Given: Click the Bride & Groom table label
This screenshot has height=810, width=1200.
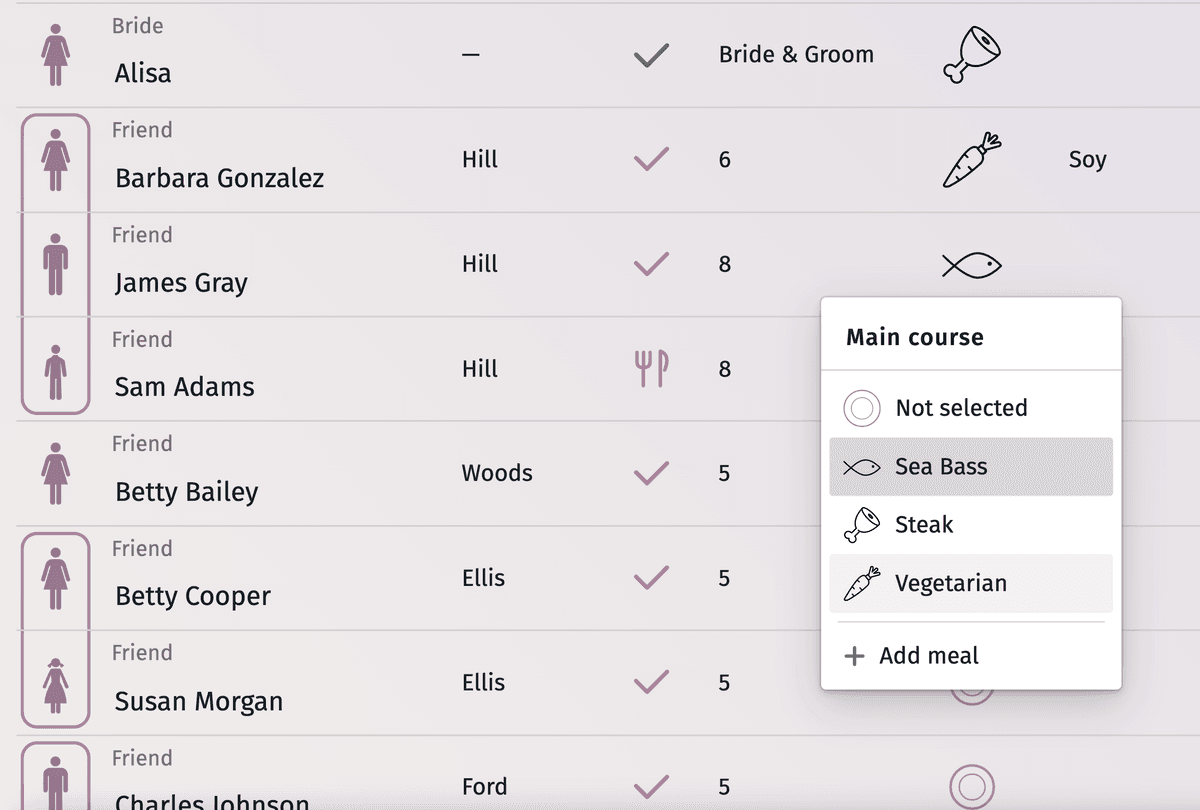Looking at the screenshot, I should pos(796,55).
